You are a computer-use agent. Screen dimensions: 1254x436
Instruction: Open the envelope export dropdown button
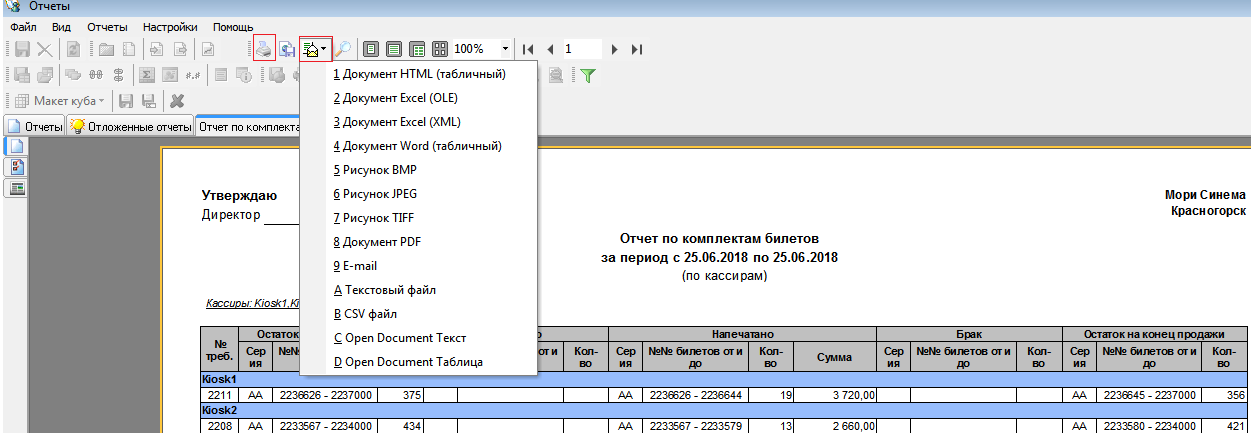[x=316, y=48]
